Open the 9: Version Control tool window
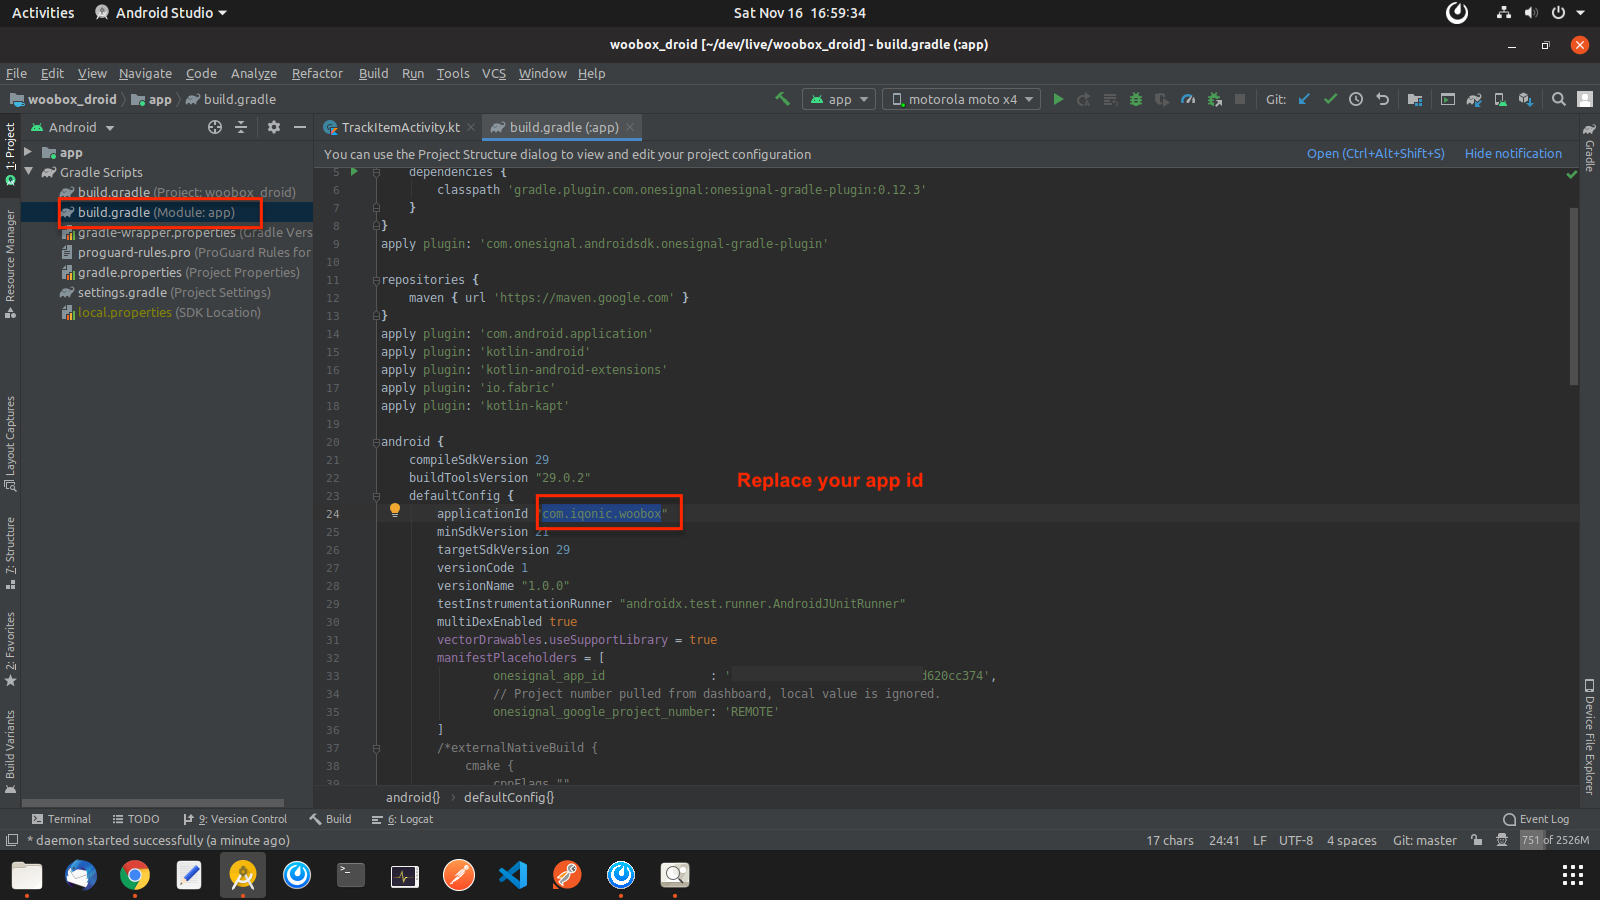 [x=235, y=819]
